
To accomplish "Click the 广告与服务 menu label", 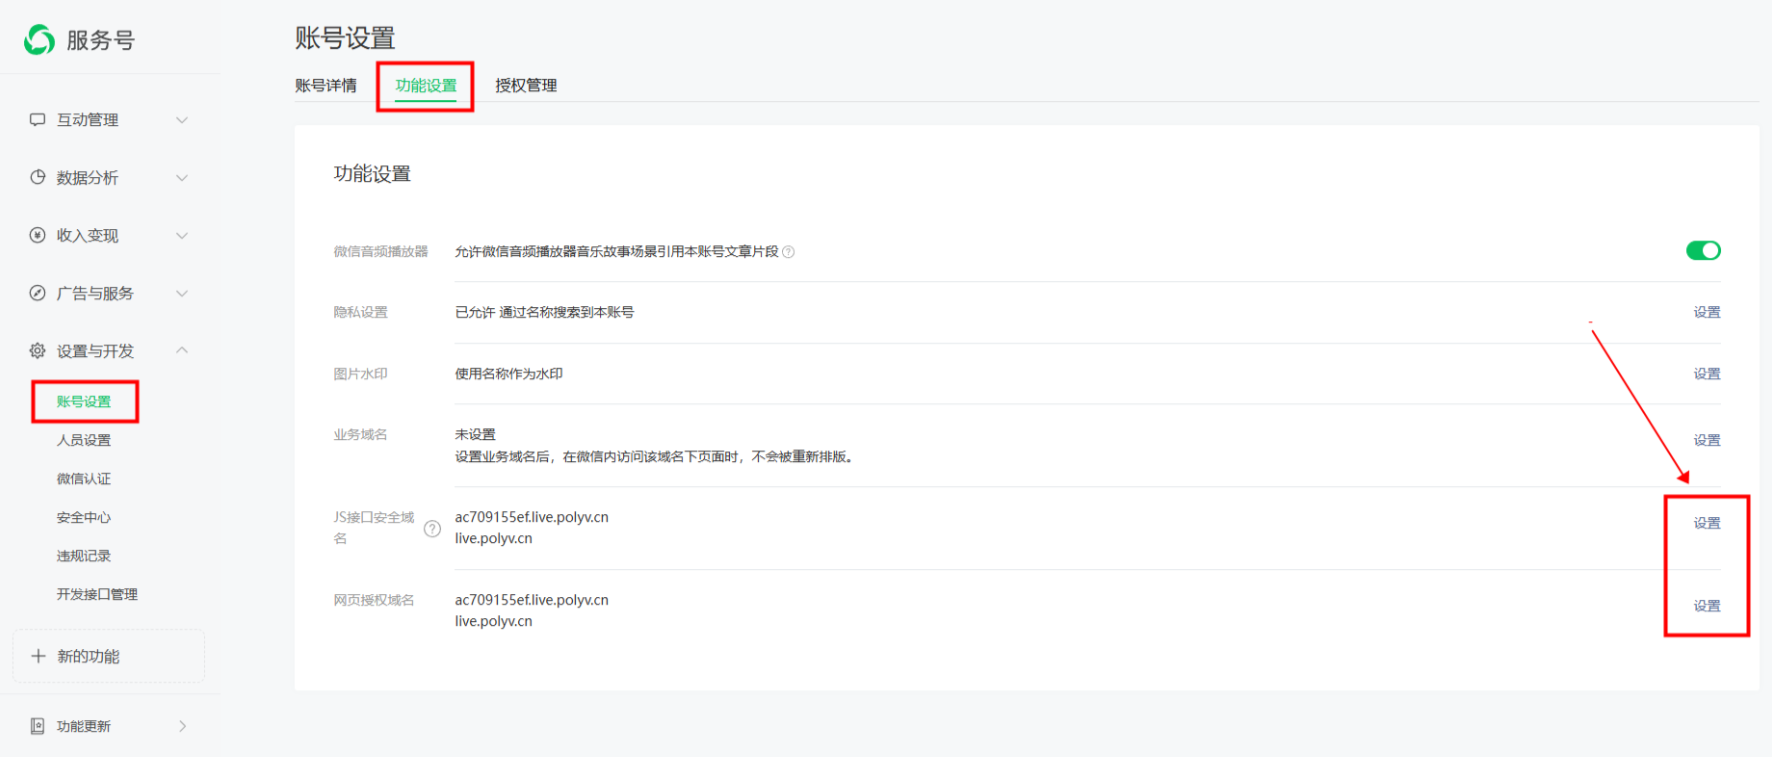I will click(95, 294).
